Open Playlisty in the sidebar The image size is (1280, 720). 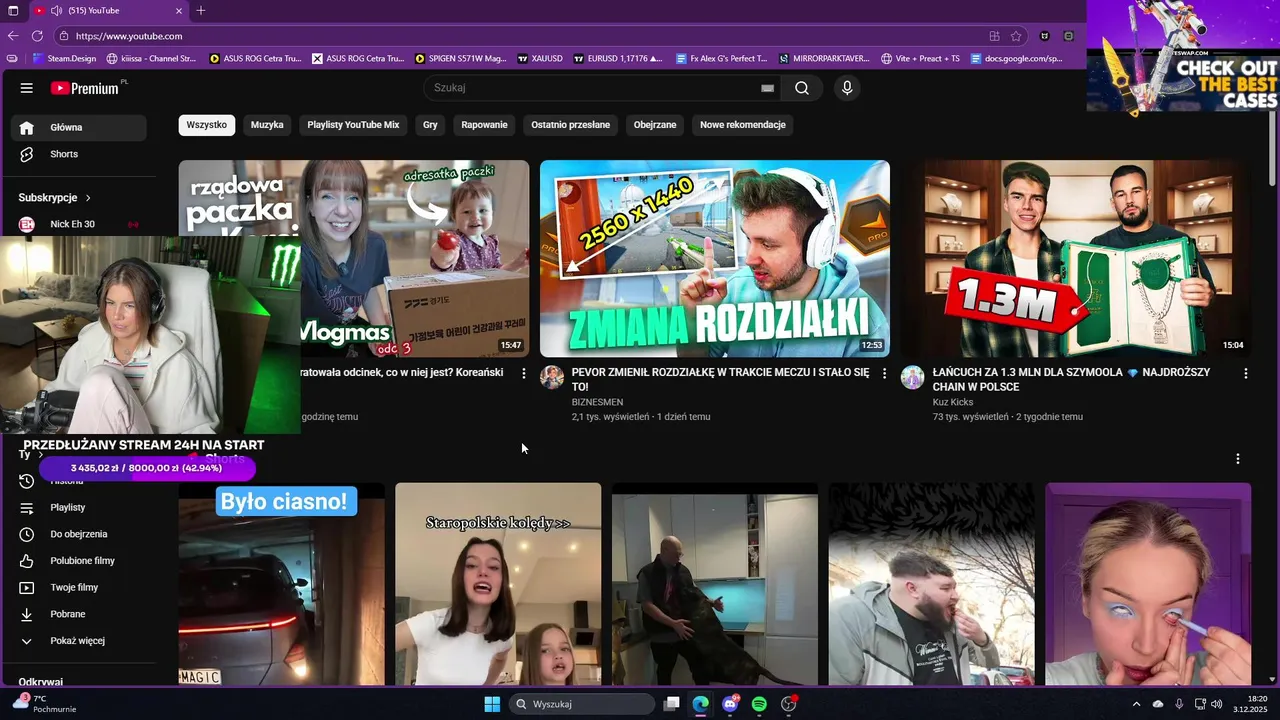coord(79,508)
